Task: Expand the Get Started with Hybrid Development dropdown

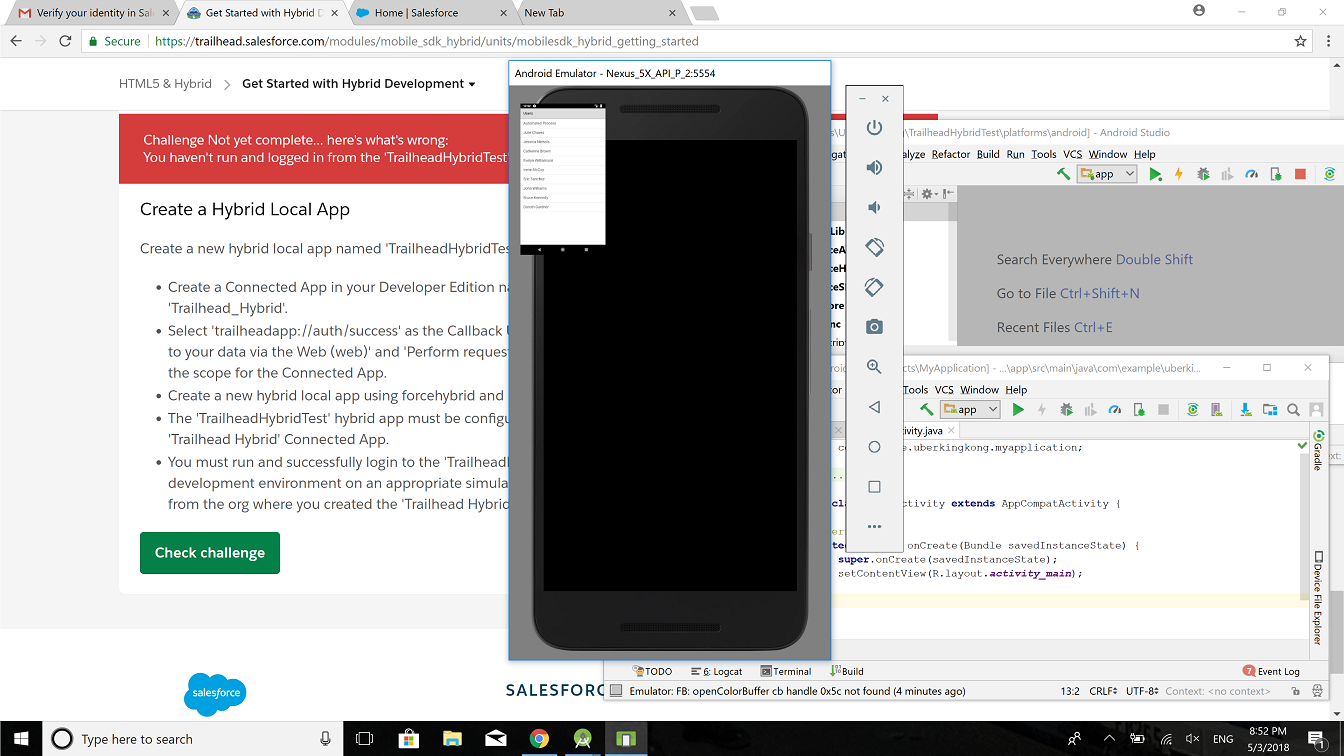Action: click(471, 84)
